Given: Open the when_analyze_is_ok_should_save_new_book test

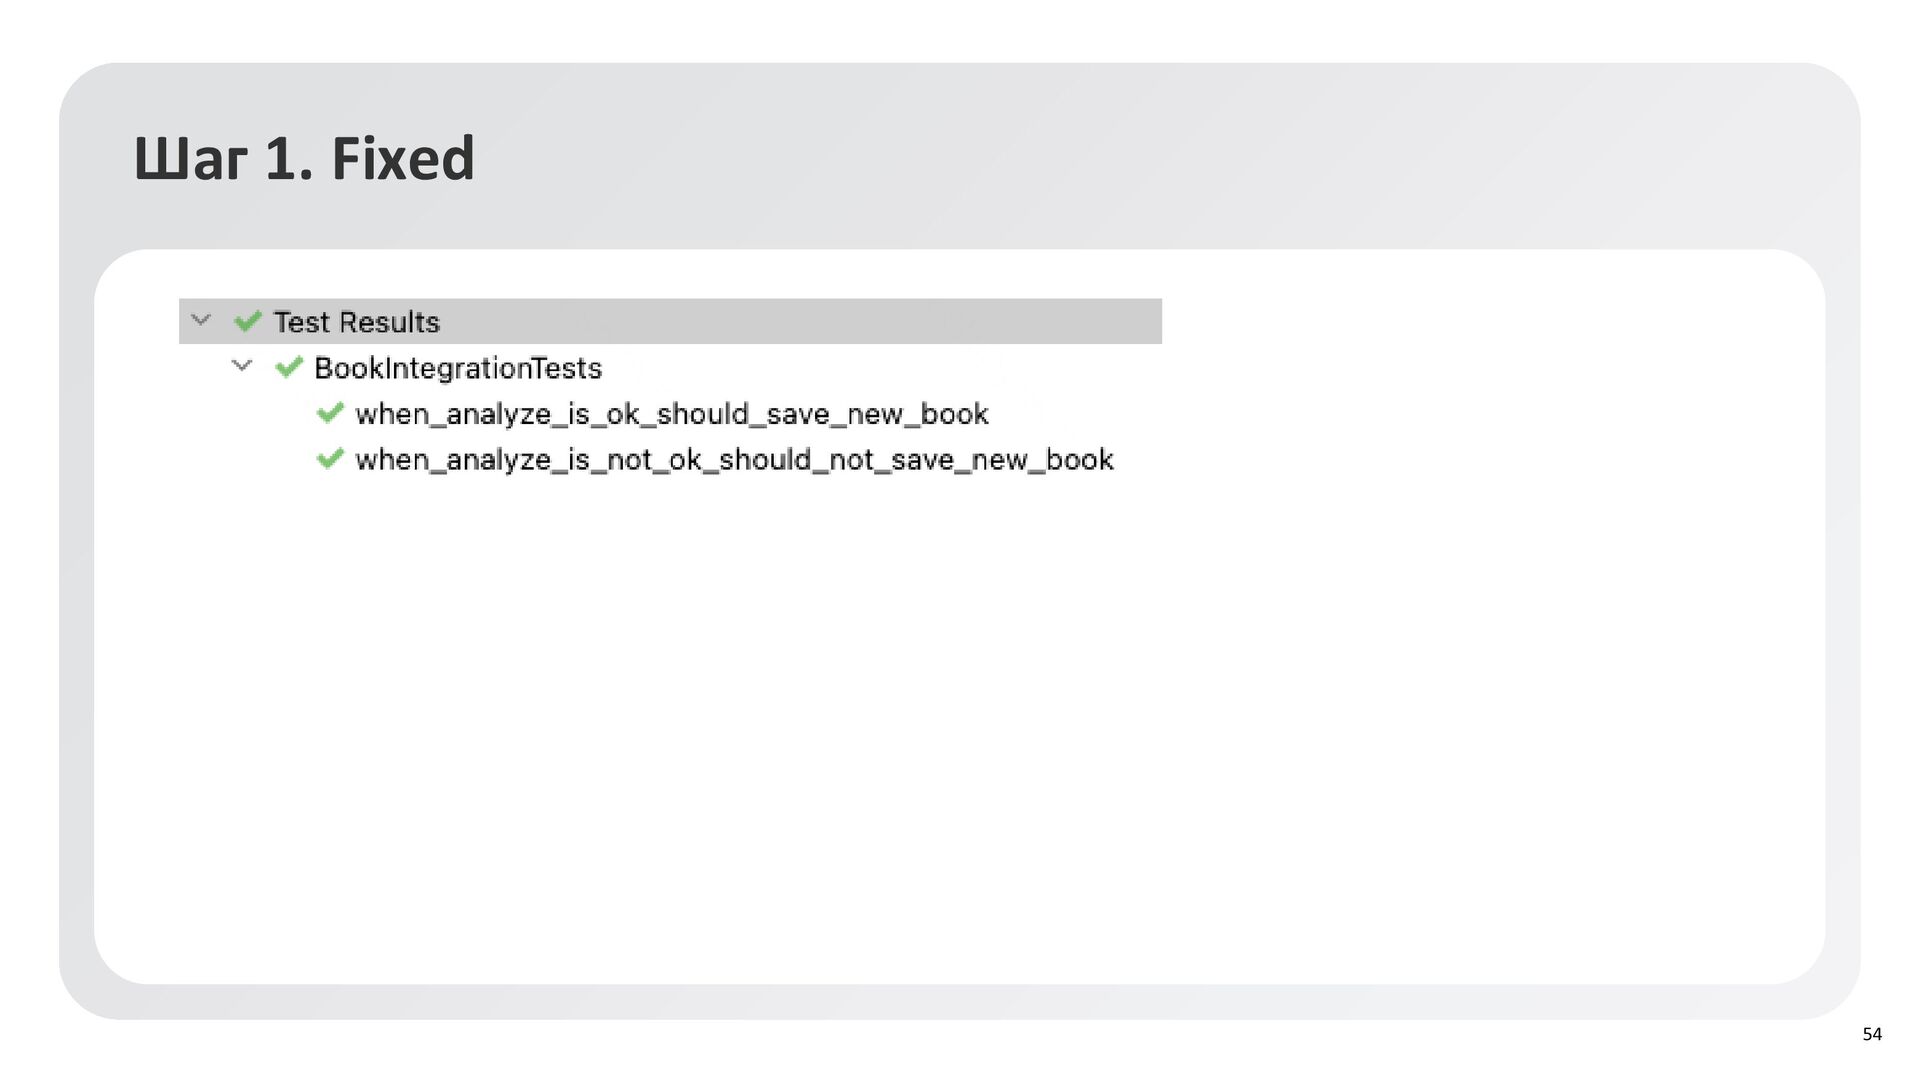Looking at the screenshot, I should pyautogui.click(x=671, y=414).
